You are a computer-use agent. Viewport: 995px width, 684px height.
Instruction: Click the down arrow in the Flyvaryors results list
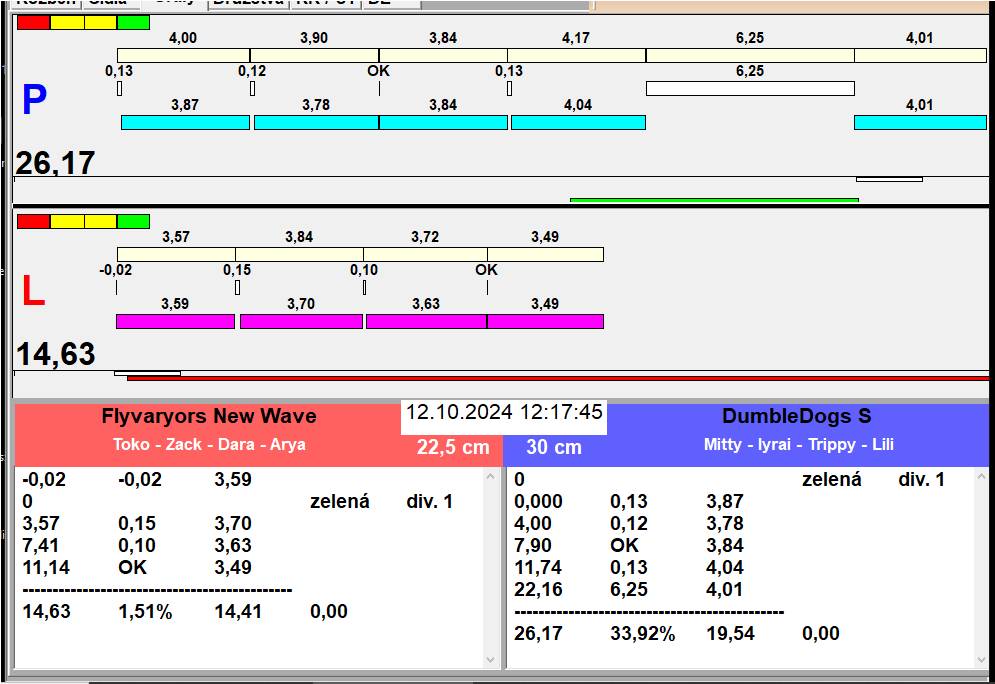point(490,660)
